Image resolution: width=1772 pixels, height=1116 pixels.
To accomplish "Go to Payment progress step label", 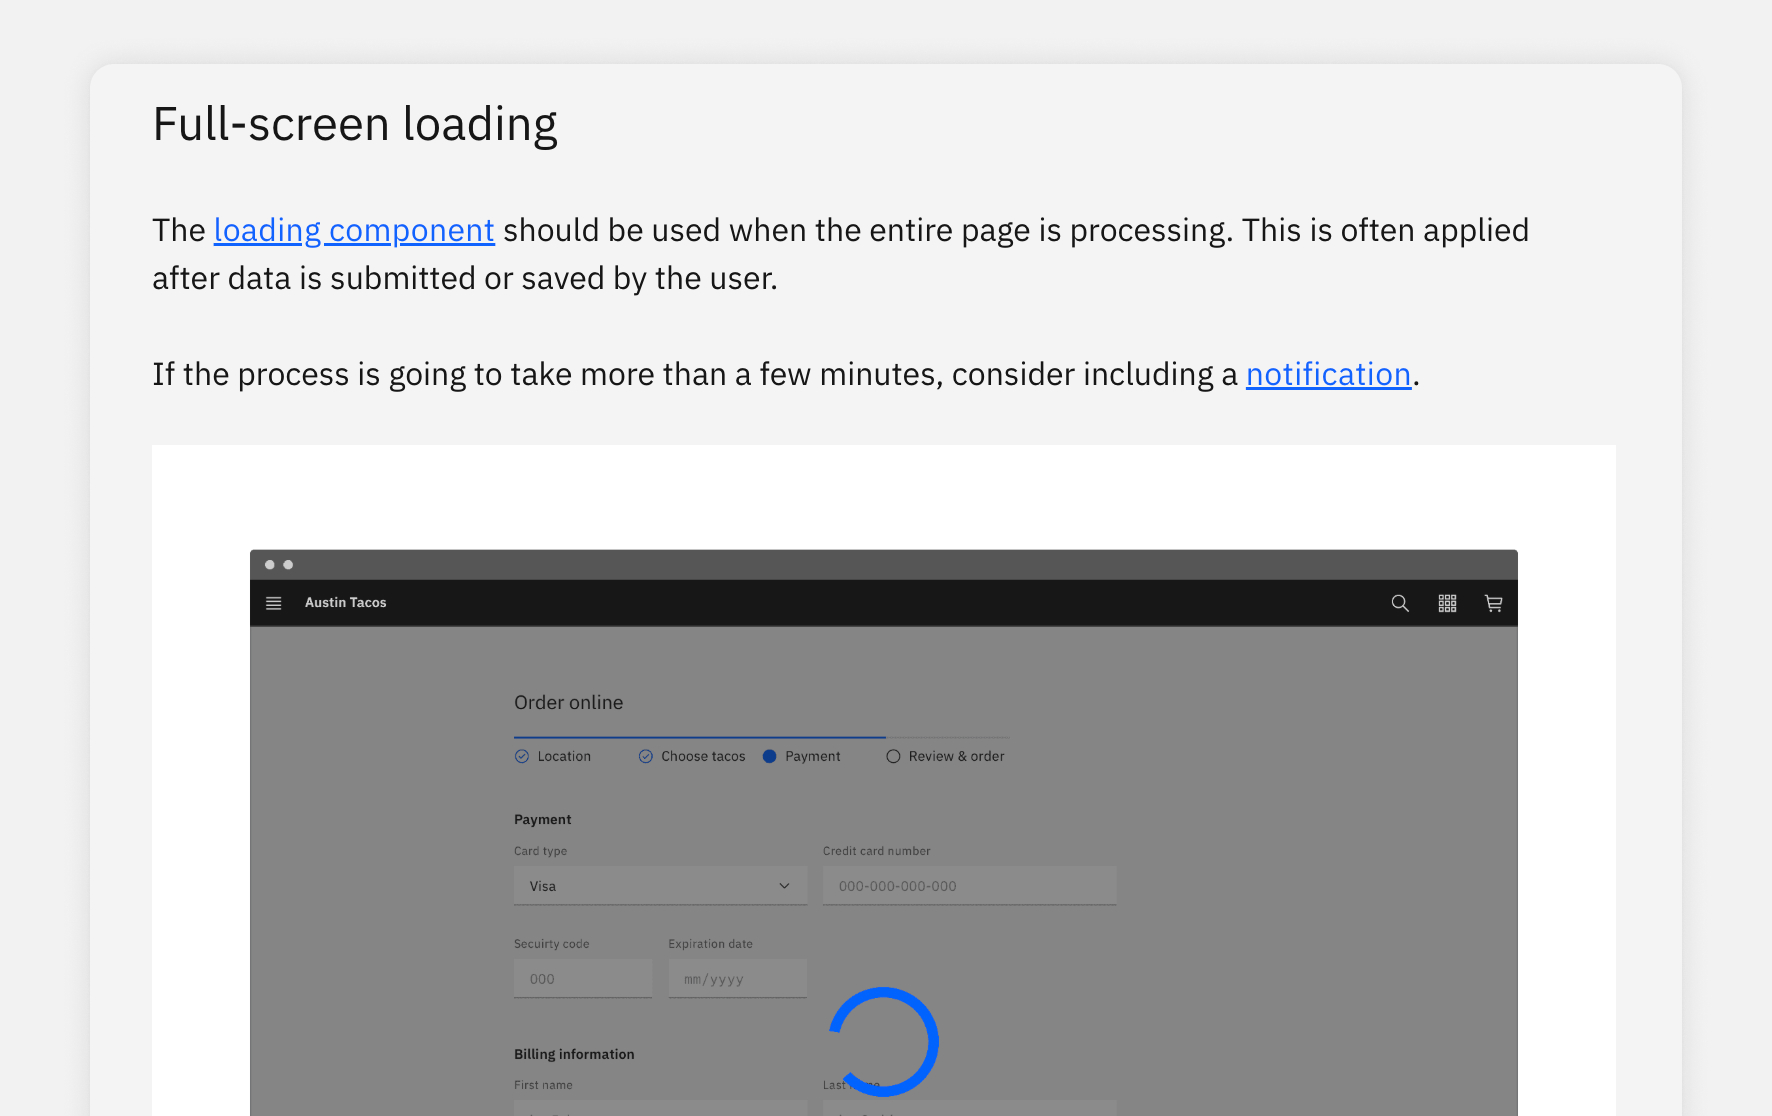I will 813,756.
